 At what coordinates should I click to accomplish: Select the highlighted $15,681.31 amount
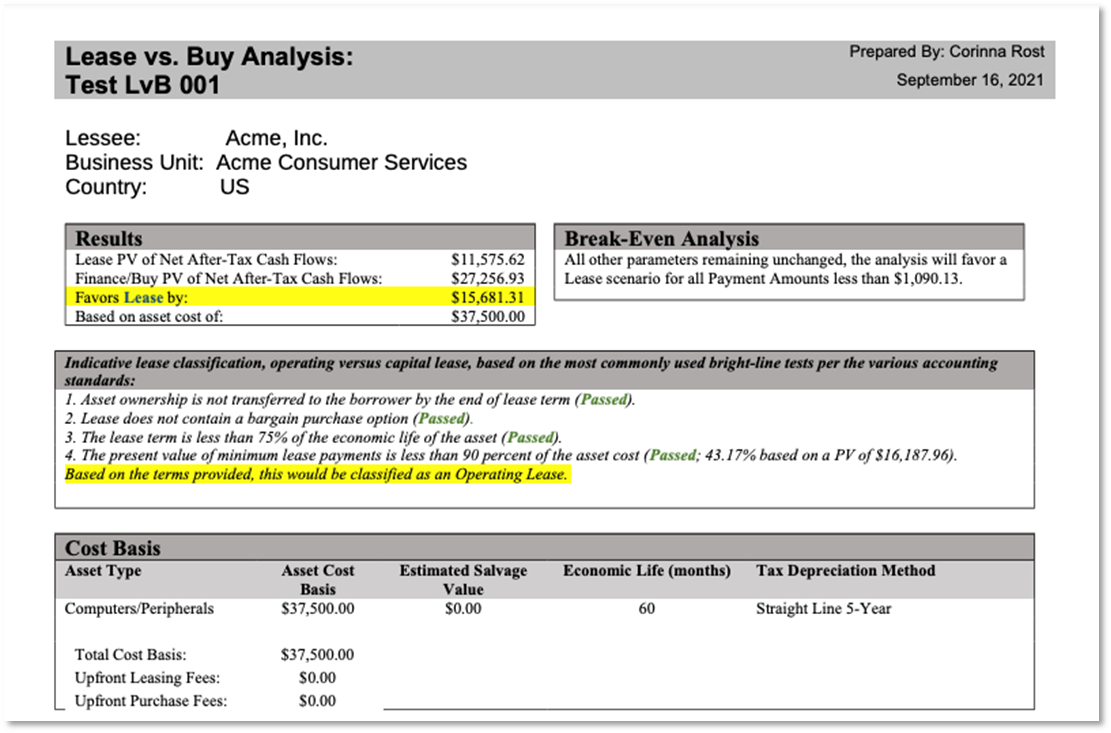488,298
